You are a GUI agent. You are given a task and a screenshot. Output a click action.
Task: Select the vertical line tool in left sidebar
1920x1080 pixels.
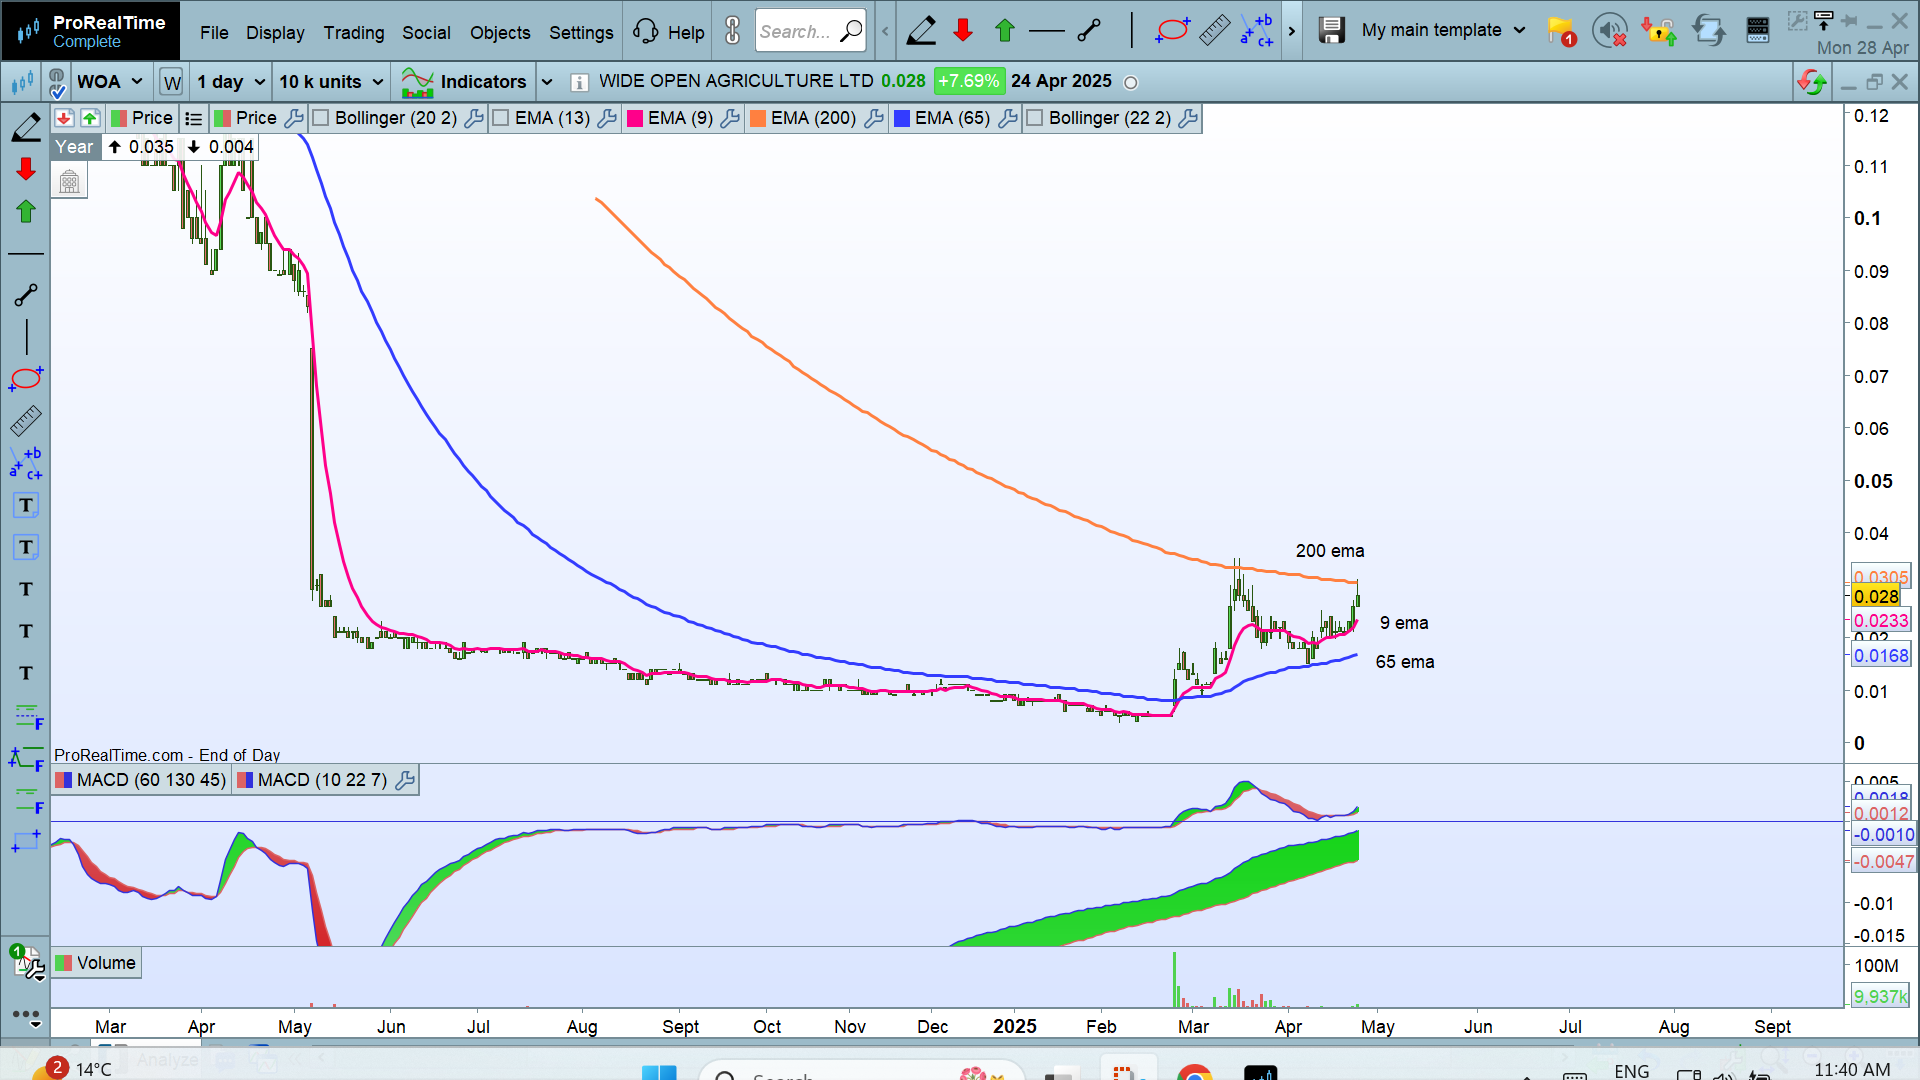26,337
